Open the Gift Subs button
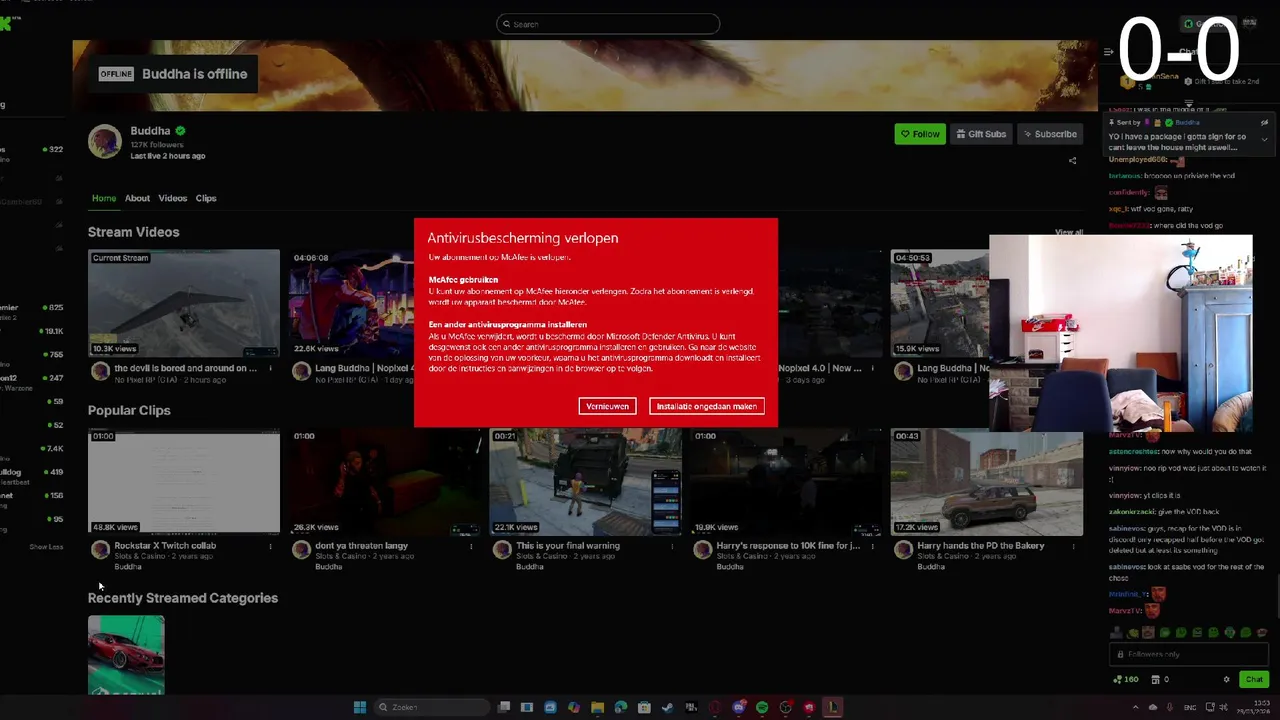1280x720 pixels. point(980,134)
